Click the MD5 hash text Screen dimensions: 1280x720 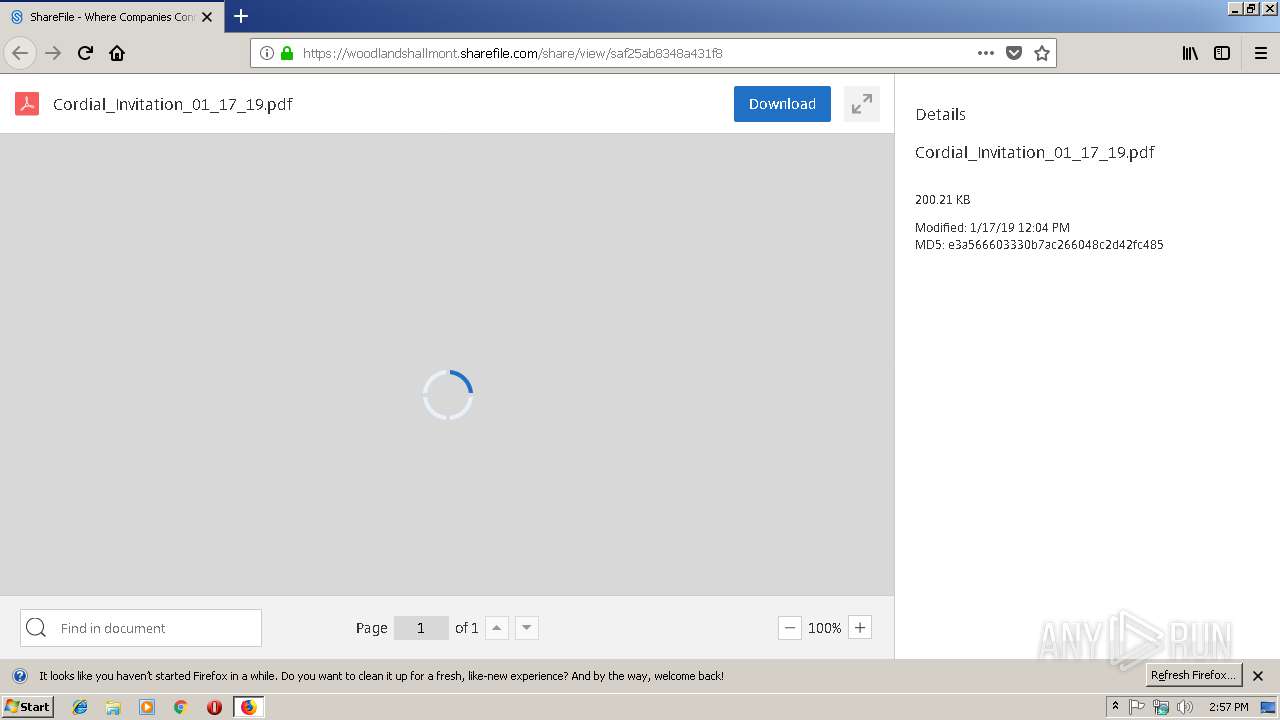tap(1039, 244)
